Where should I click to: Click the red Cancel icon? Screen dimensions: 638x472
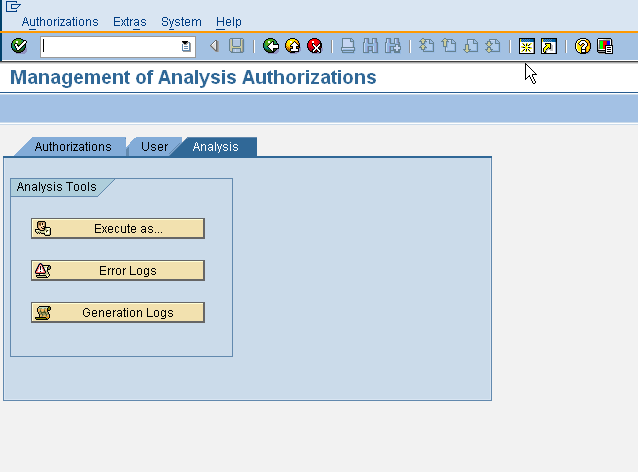(315, 46)
